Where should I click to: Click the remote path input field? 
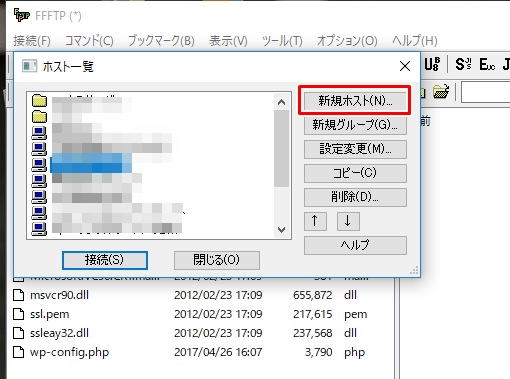coord(486,92)
